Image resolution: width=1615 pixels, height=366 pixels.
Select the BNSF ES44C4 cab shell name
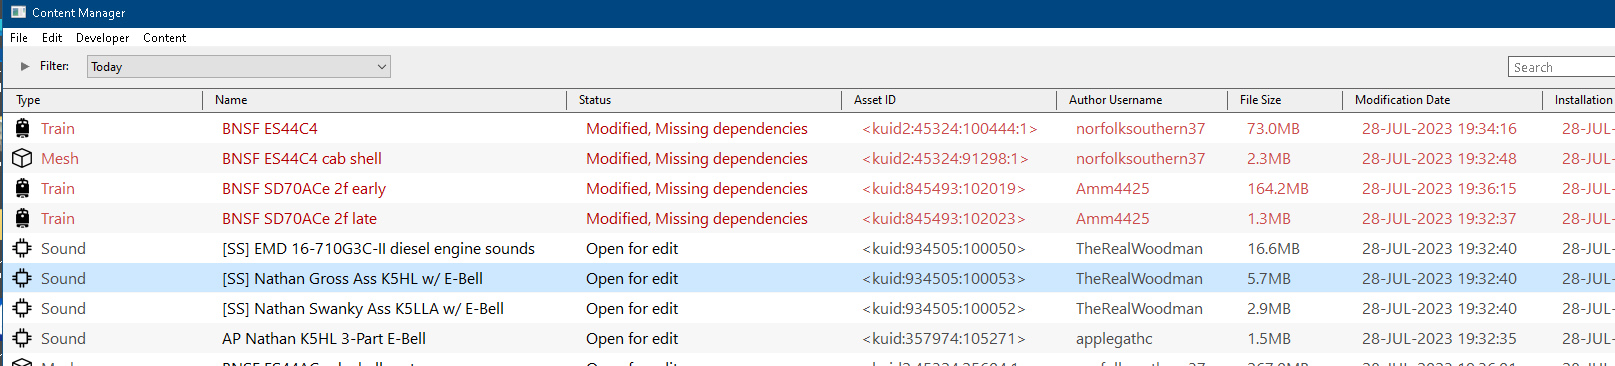tap(302, 158)
